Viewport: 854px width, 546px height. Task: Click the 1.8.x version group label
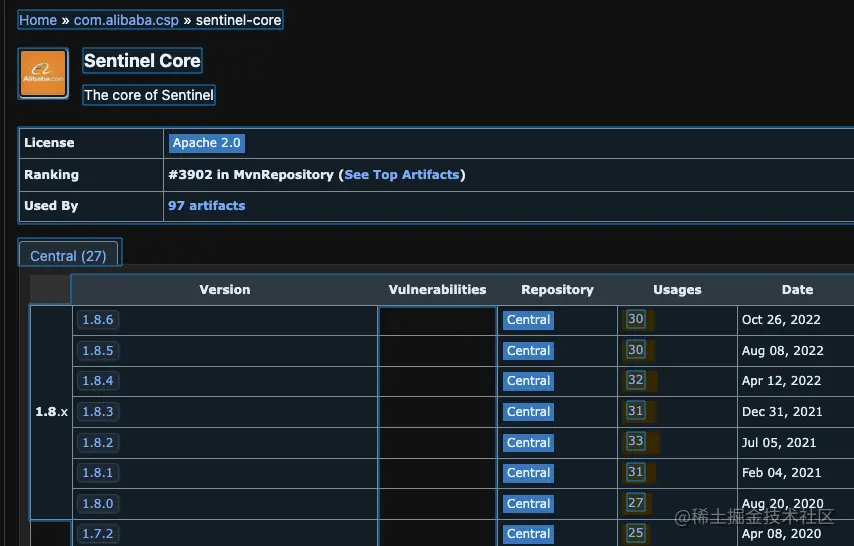click(51, 412)
